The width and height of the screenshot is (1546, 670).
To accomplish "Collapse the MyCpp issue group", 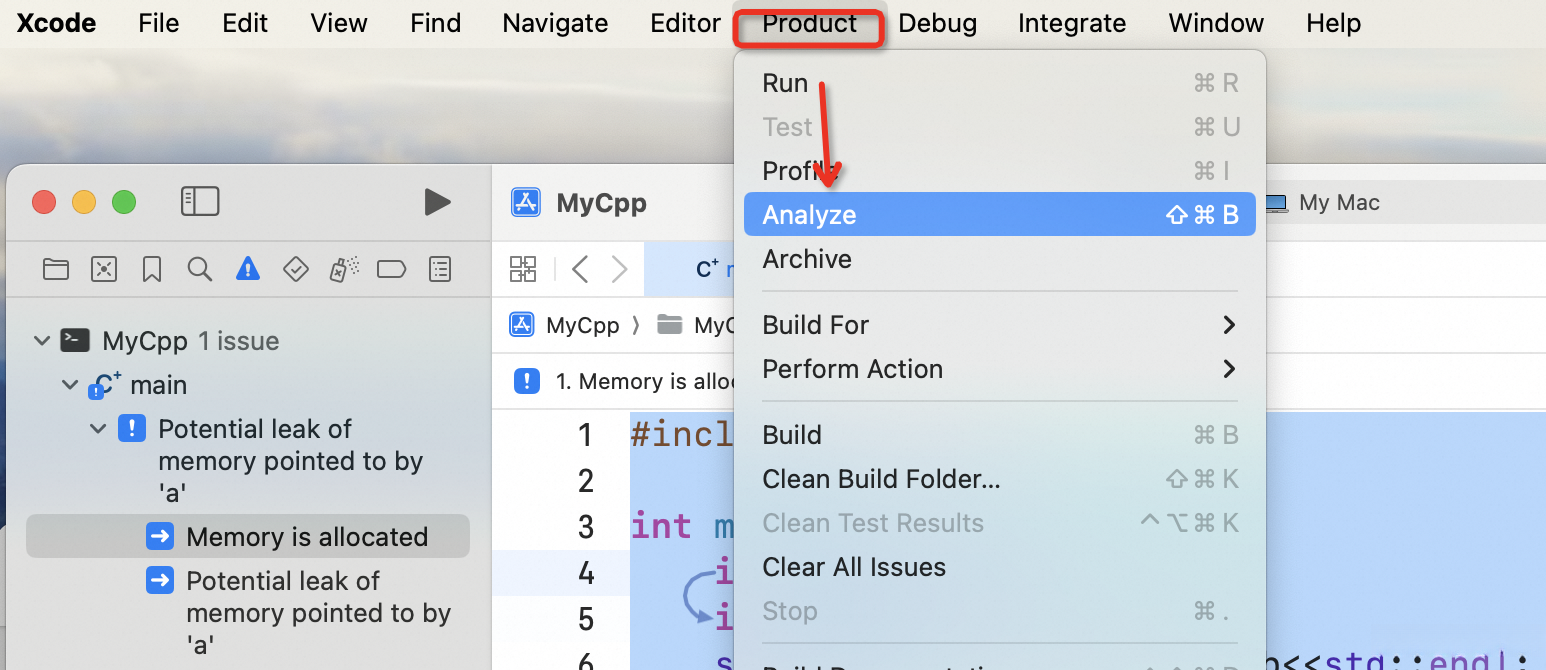I will pyautogui.click(x=42, y=341).
